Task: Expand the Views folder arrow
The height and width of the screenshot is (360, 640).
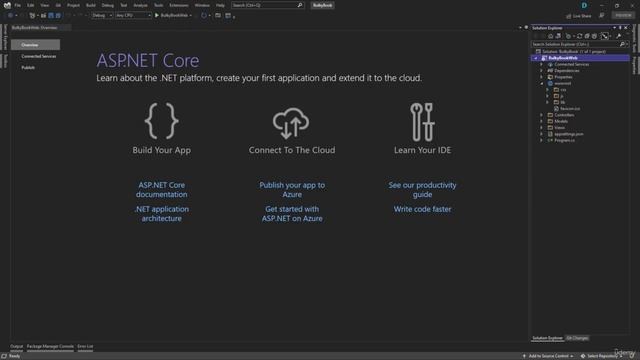Action: tap(542, 128)
